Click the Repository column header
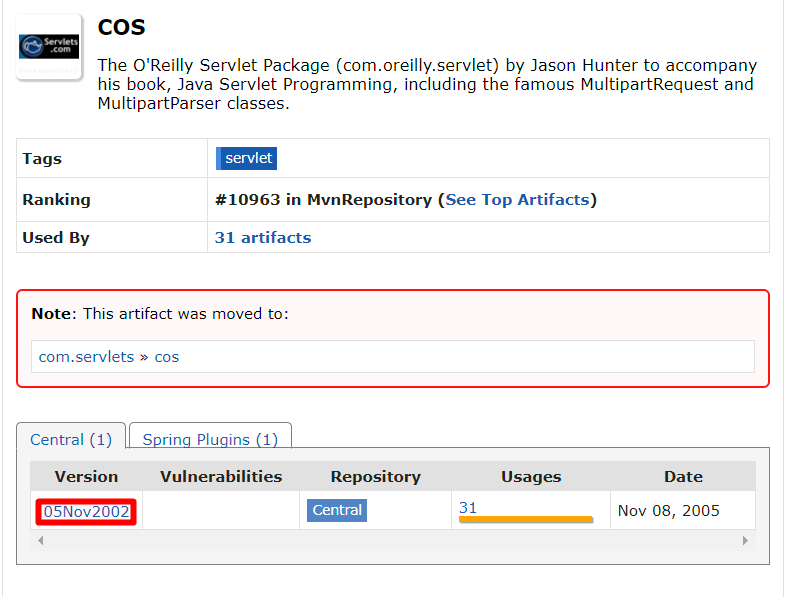Screen dimensions: 785x597 [375, 476]
